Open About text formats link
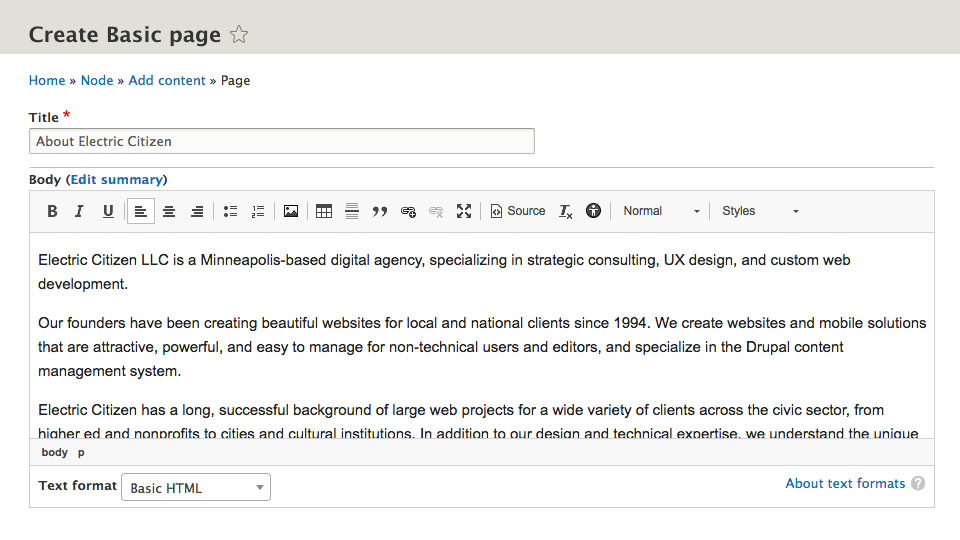The width and height of the screenshot is (960, 540). [845, 483]
